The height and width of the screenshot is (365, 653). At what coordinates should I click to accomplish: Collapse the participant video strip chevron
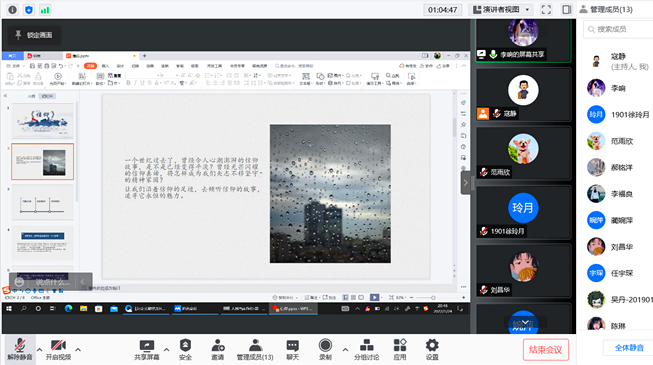466,182
